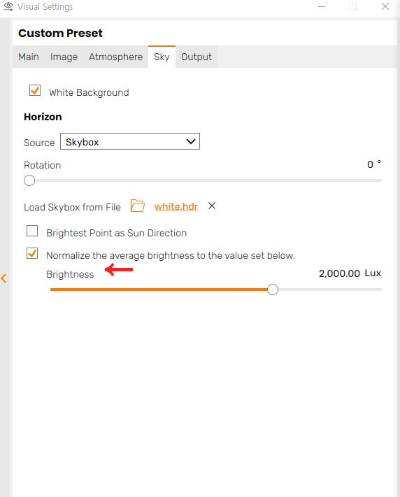Click the 2,000.00 Lux brightness value
The height and width of the screenshot is (497, 400).
pyautogui.click(x=339, y=274)
